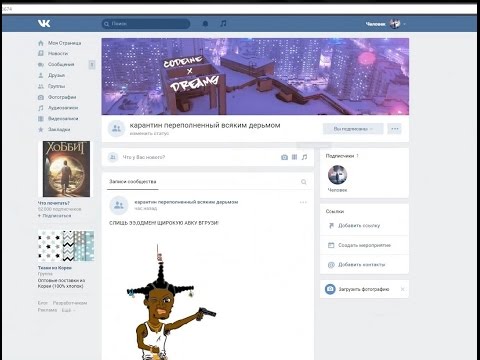Attach a photo via camera icon
Image resolution: width=480 pixels, height=360 pixels.
tap(284, 157)
